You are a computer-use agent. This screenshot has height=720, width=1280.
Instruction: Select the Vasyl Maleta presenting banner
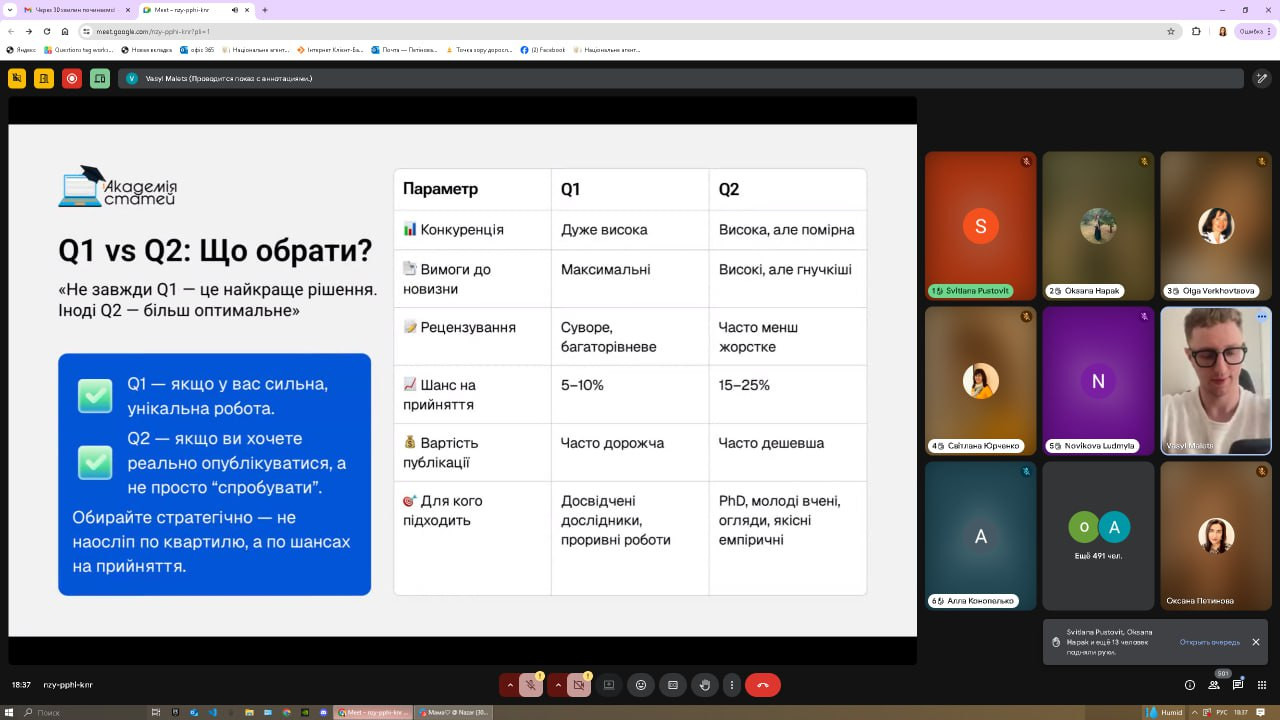[680, 78]
